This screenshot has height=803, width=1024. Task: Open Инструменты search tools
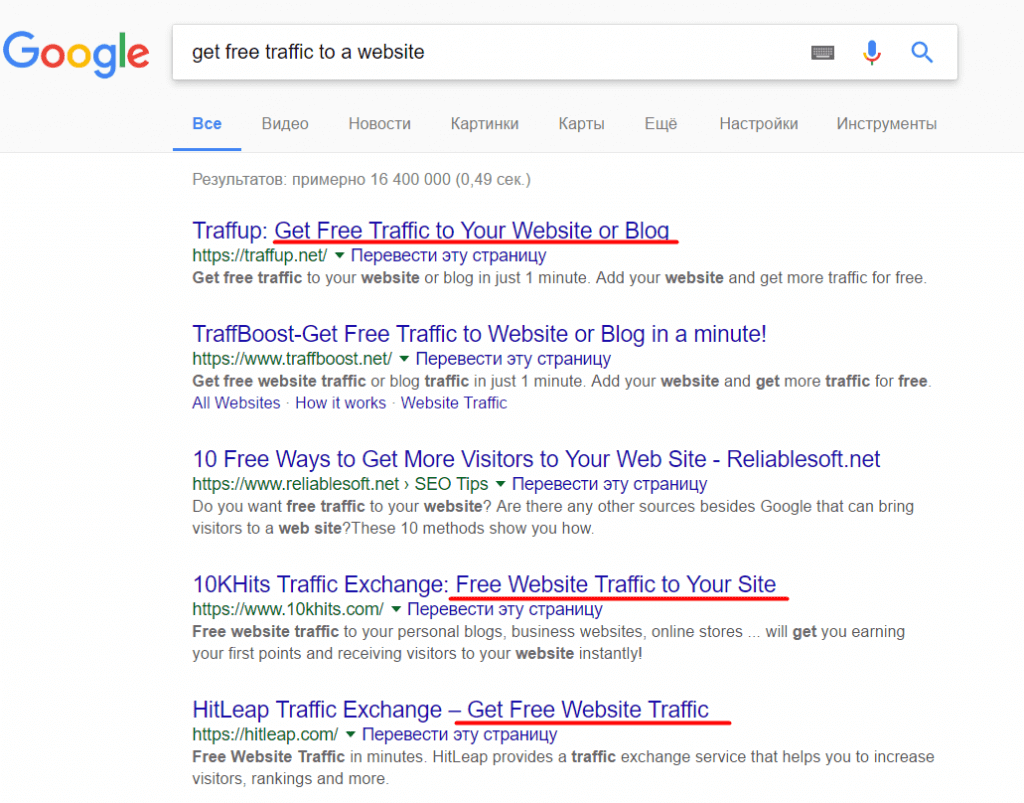coord(886,124)
